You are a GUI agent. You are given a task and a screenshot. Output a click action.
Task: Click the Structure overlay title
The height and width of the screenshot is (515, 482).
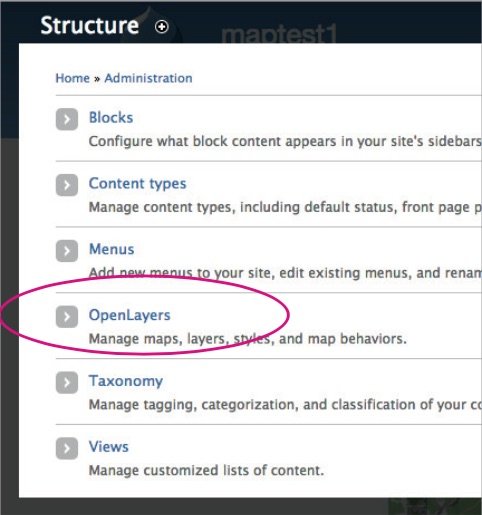(90, 25)
